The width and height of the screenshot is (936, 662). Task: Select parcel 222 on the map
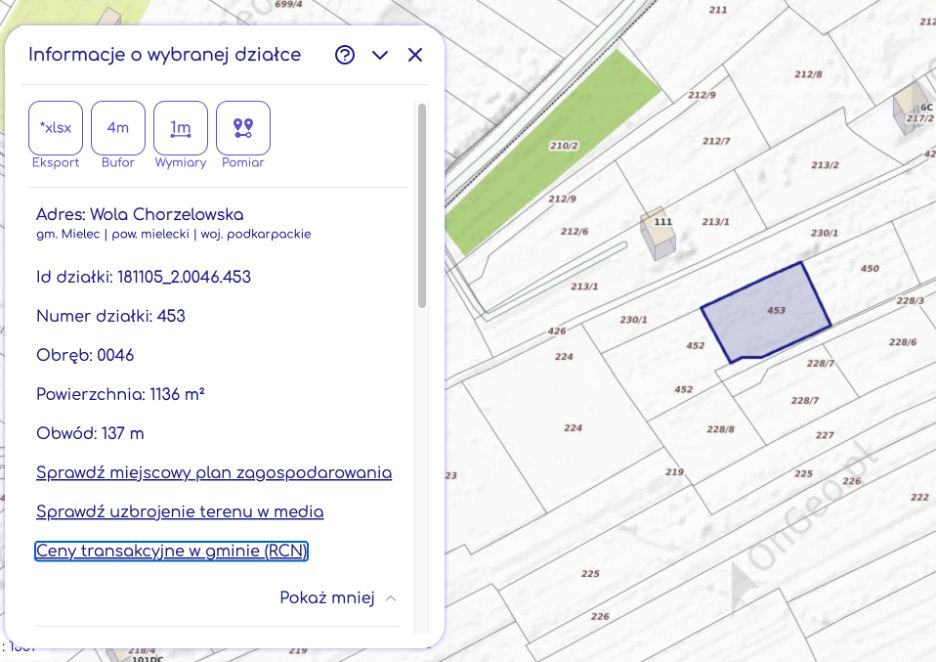pyautogui.click(x=920, y=497)
